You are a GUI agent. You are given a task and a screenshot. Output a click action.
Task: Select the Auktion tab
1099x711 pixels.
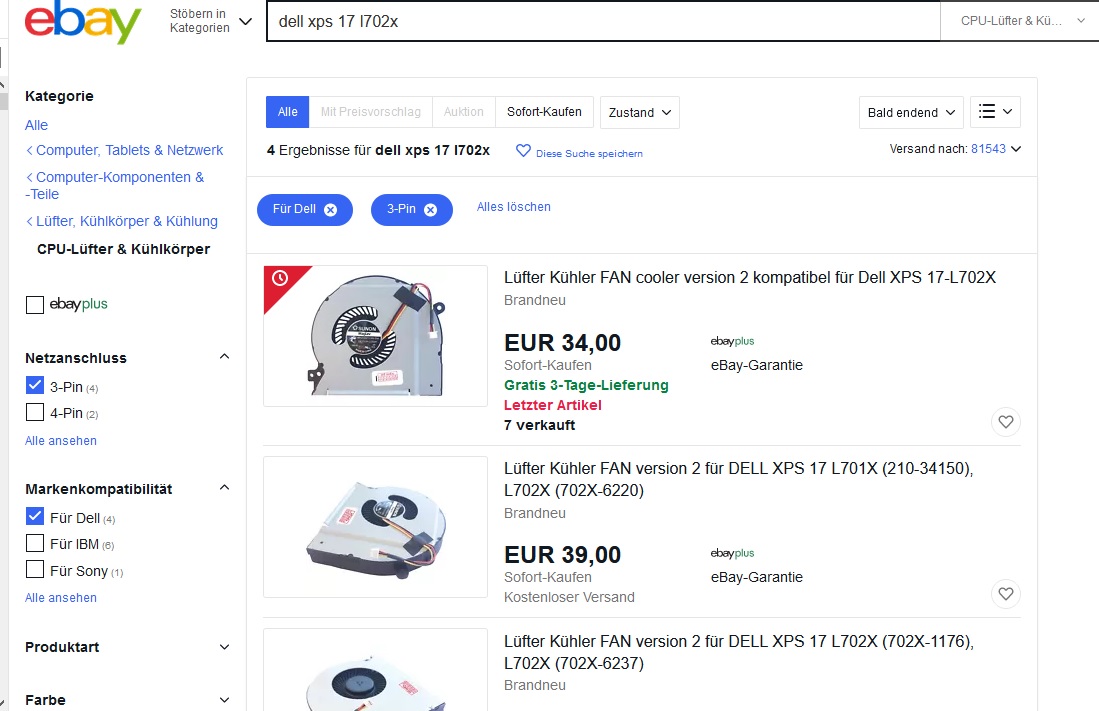click(463, 112)
